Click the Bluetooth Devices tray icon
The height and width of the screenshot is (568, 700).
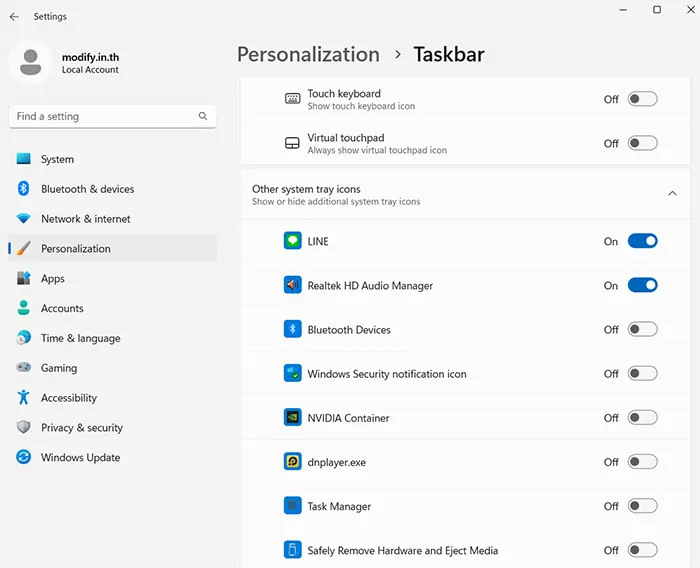pos(292,329)
